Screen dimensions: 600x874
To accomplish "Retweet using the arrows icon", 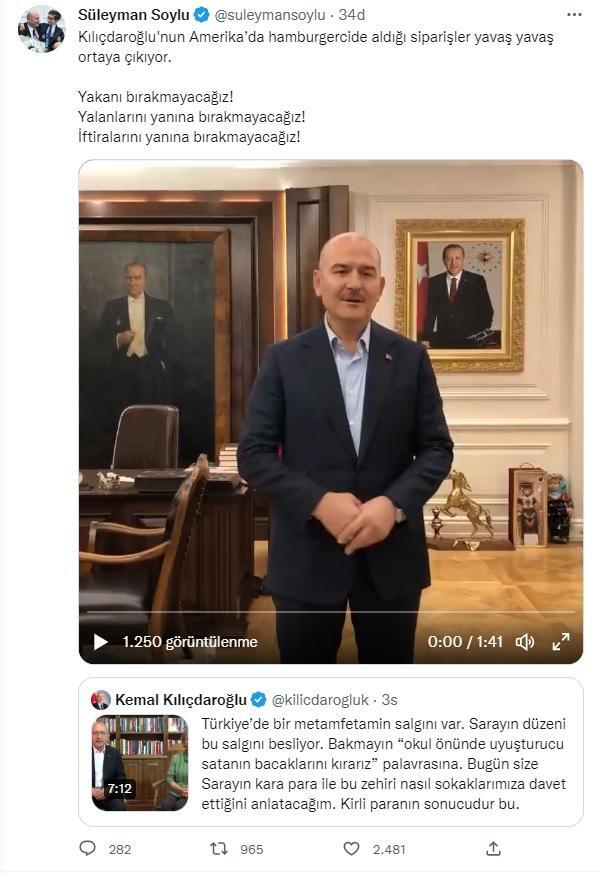I will pyautogui.click(x=218, y=848).
